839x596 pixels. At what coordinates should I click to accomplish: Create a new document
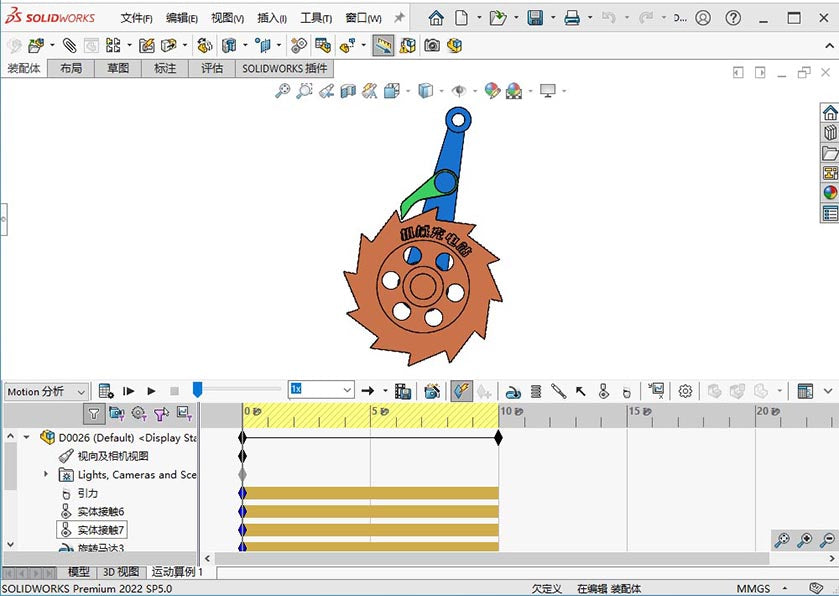point(461,18)
